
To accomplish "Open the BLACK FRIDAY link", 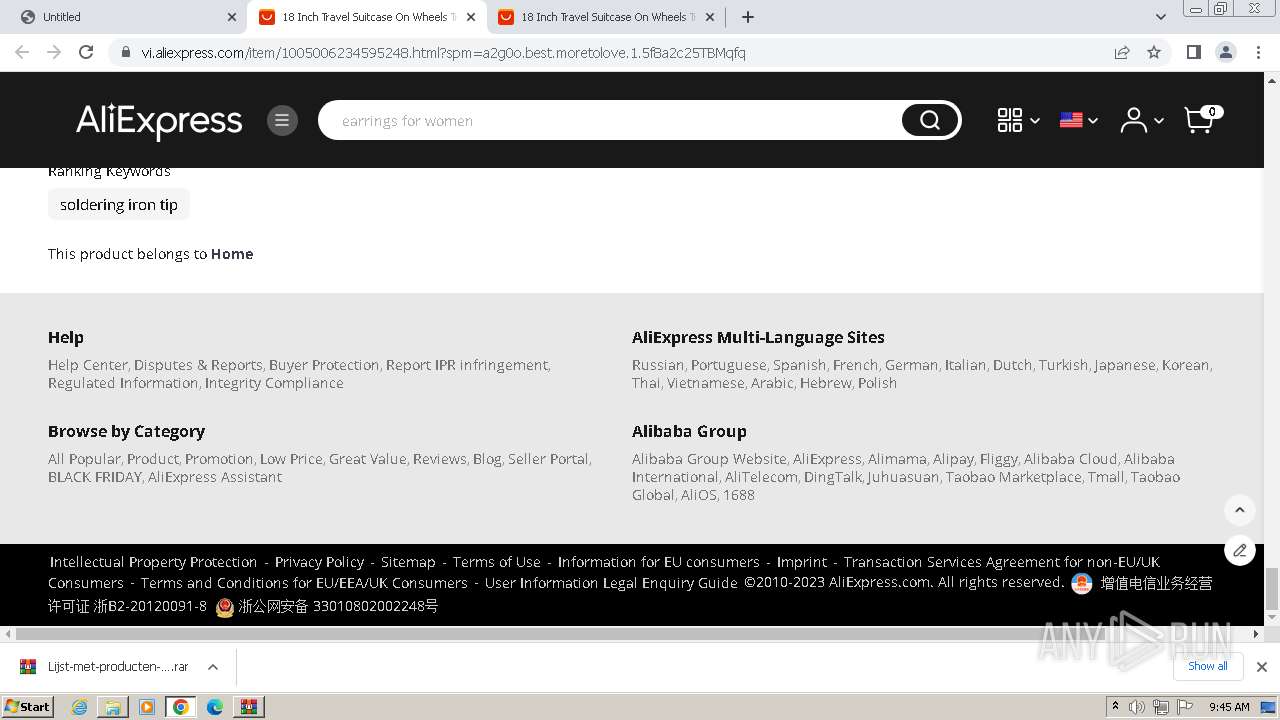I will click(95, 477).
